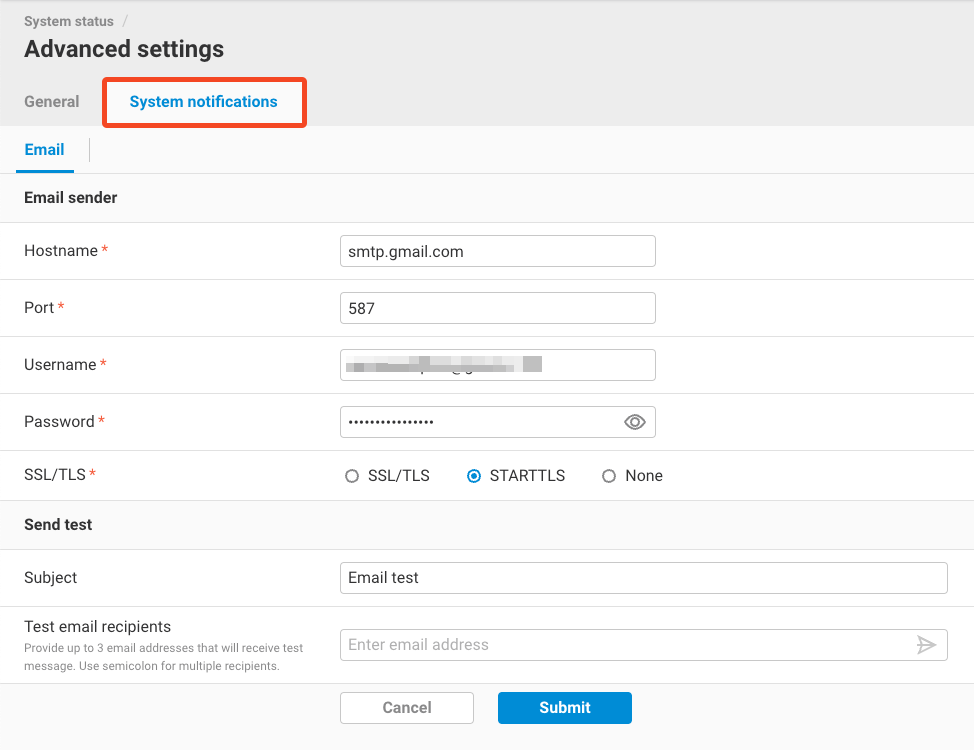Click the Advanced settings page title

[124, 49]
